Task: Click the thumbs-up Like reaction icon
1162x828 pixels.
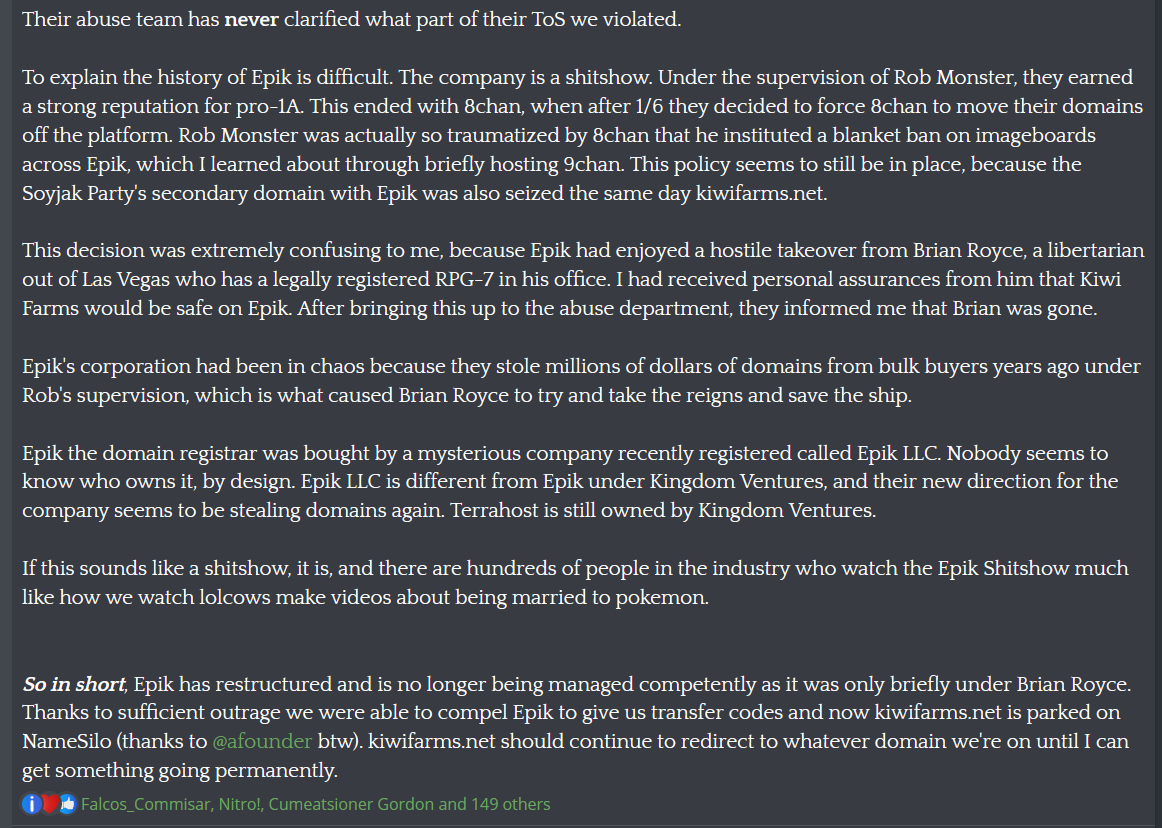Action: [67, 804]
